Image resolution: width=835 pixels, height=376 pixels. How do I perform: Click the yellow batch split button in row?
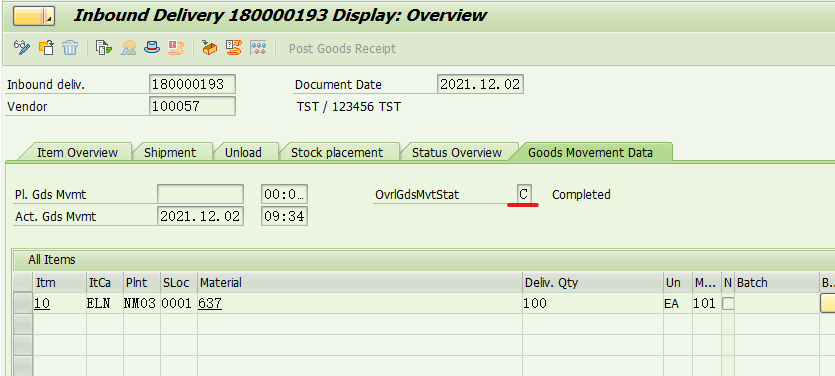[828, 304]
